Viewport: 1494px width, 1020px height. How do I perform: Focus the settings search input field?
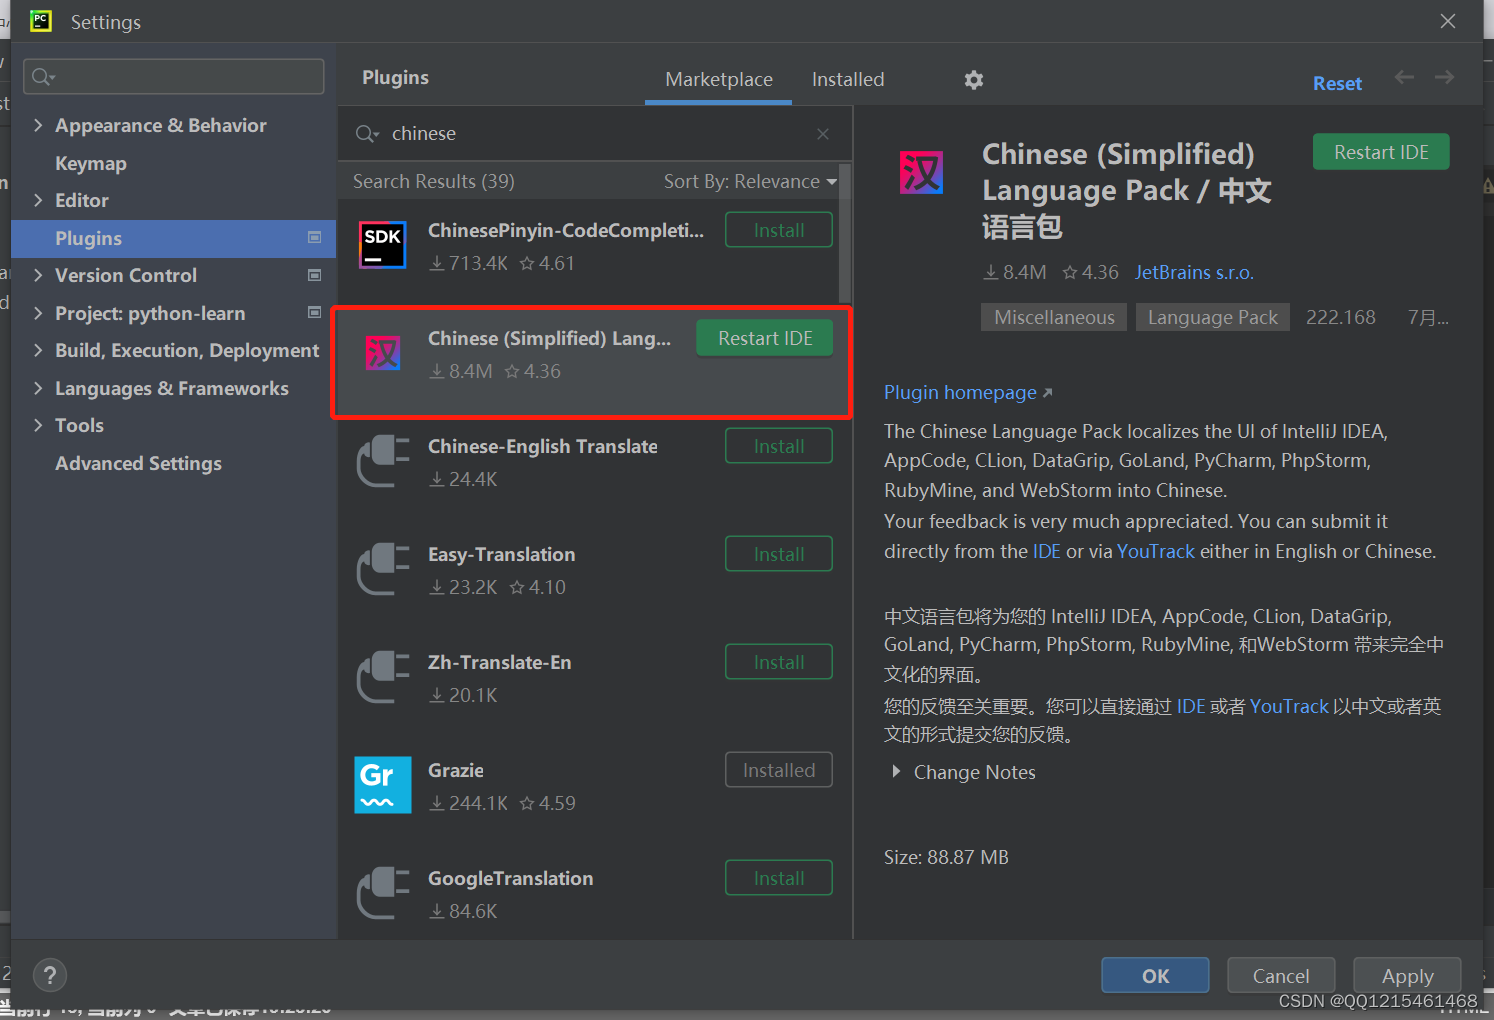click(x=174, y=76)
